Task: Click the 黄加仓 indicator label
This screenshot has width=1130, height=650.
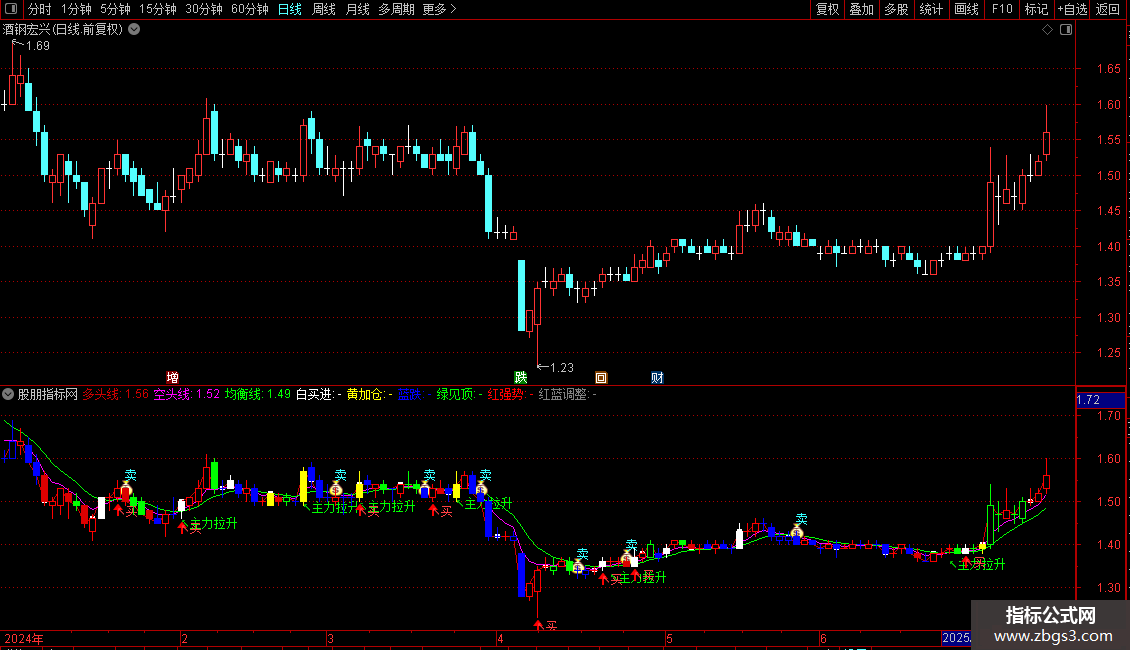Action: tap(369, 394)
